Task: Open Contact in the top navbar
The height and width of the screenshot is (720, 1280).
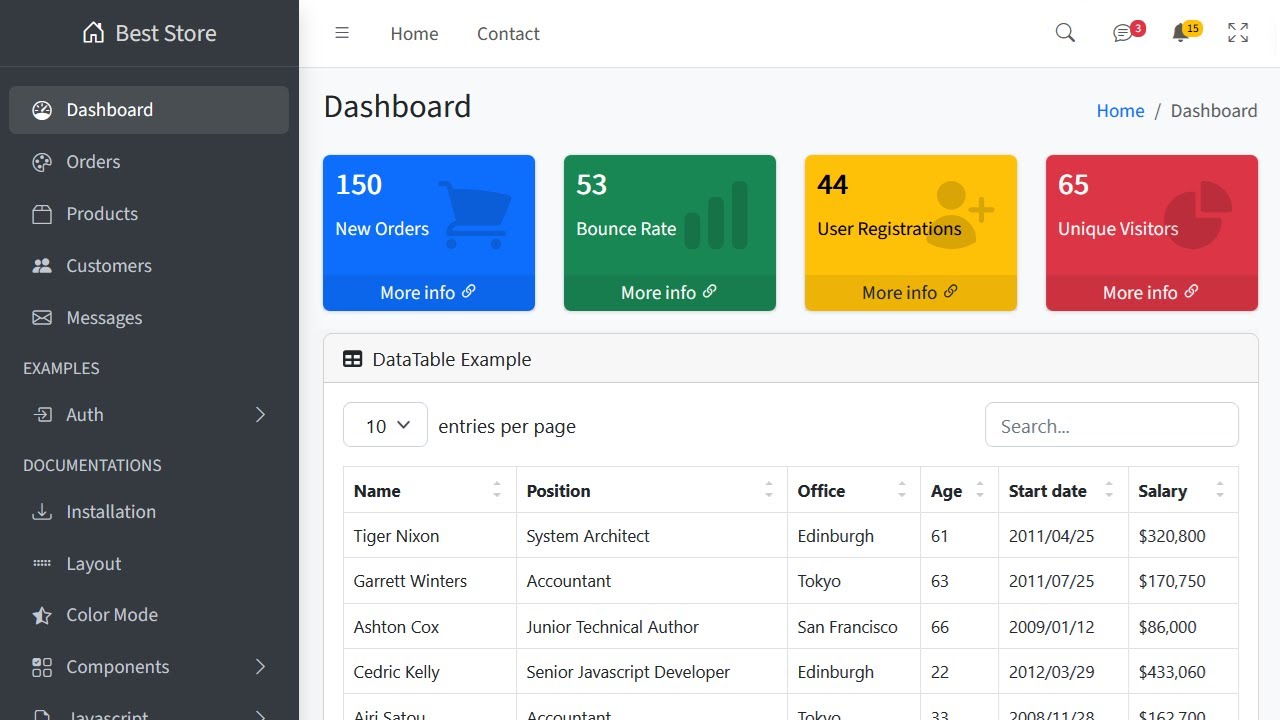Action: coord(508,33)
